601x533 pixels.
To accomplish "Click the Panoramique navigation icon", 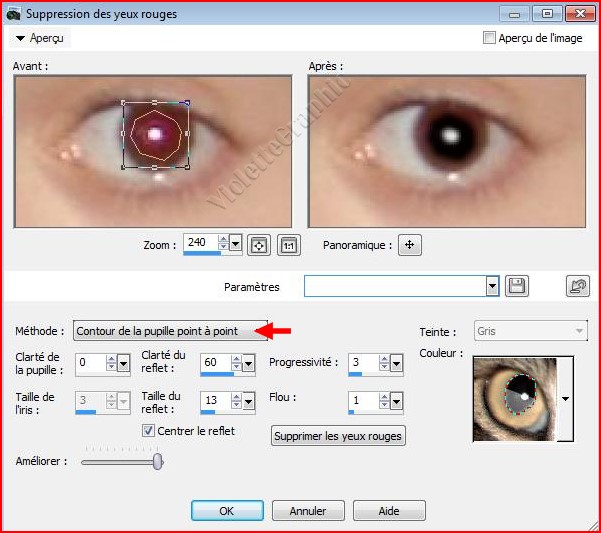I will pyautogui.click(x=409, y=244).
